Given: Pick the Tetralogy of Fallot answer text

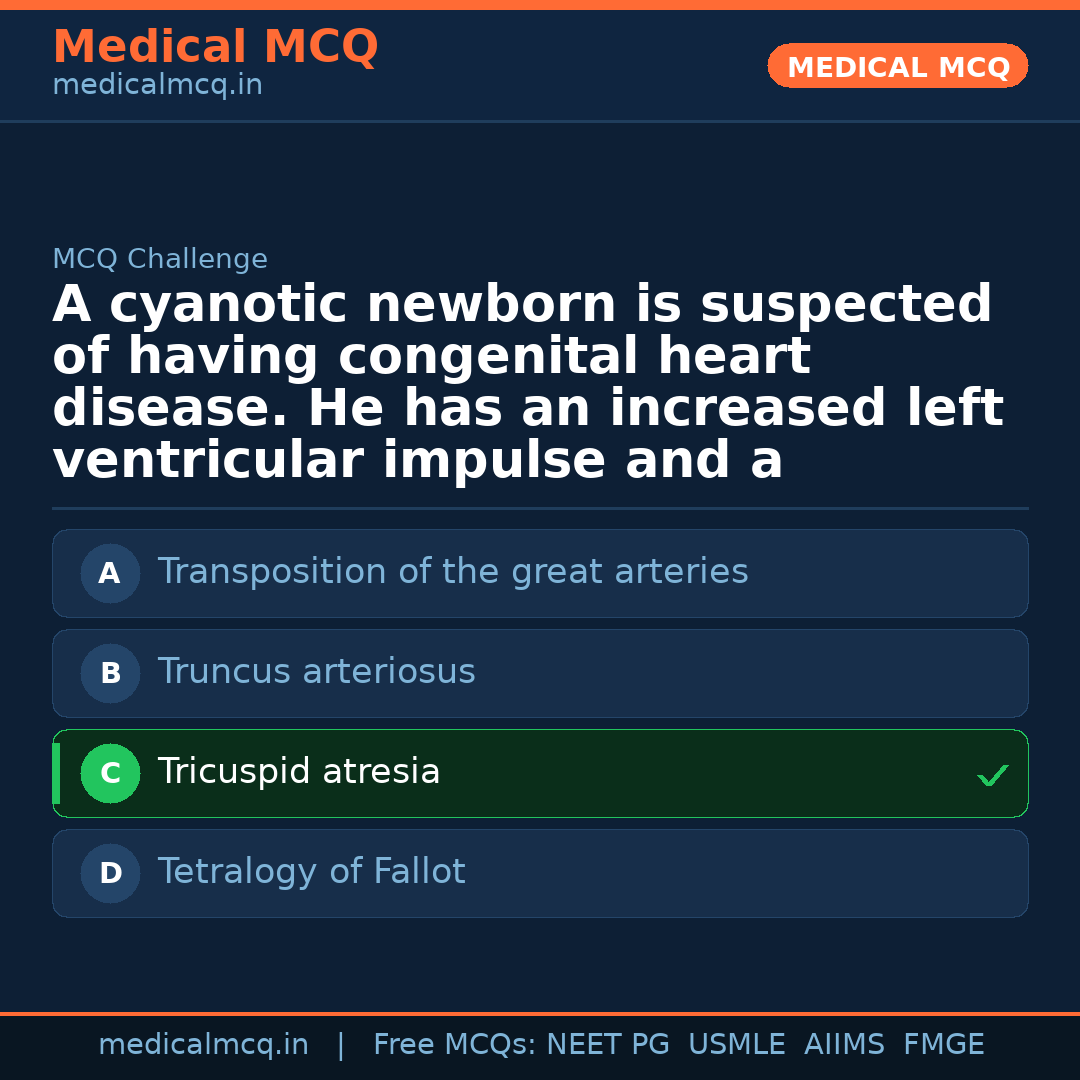Looking at the screenshot, I should 311,872.
